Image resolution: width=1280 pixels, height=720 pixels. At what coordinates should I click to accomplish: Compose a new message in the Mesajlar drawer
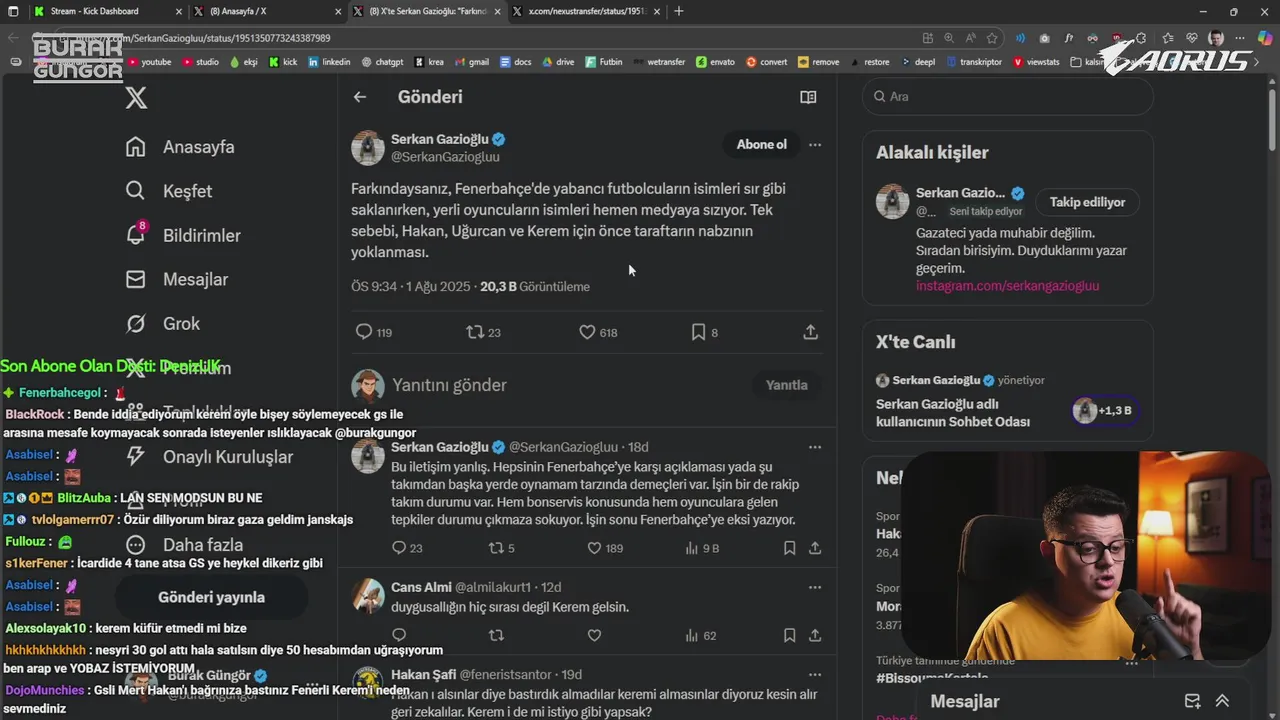(1192, 701)
